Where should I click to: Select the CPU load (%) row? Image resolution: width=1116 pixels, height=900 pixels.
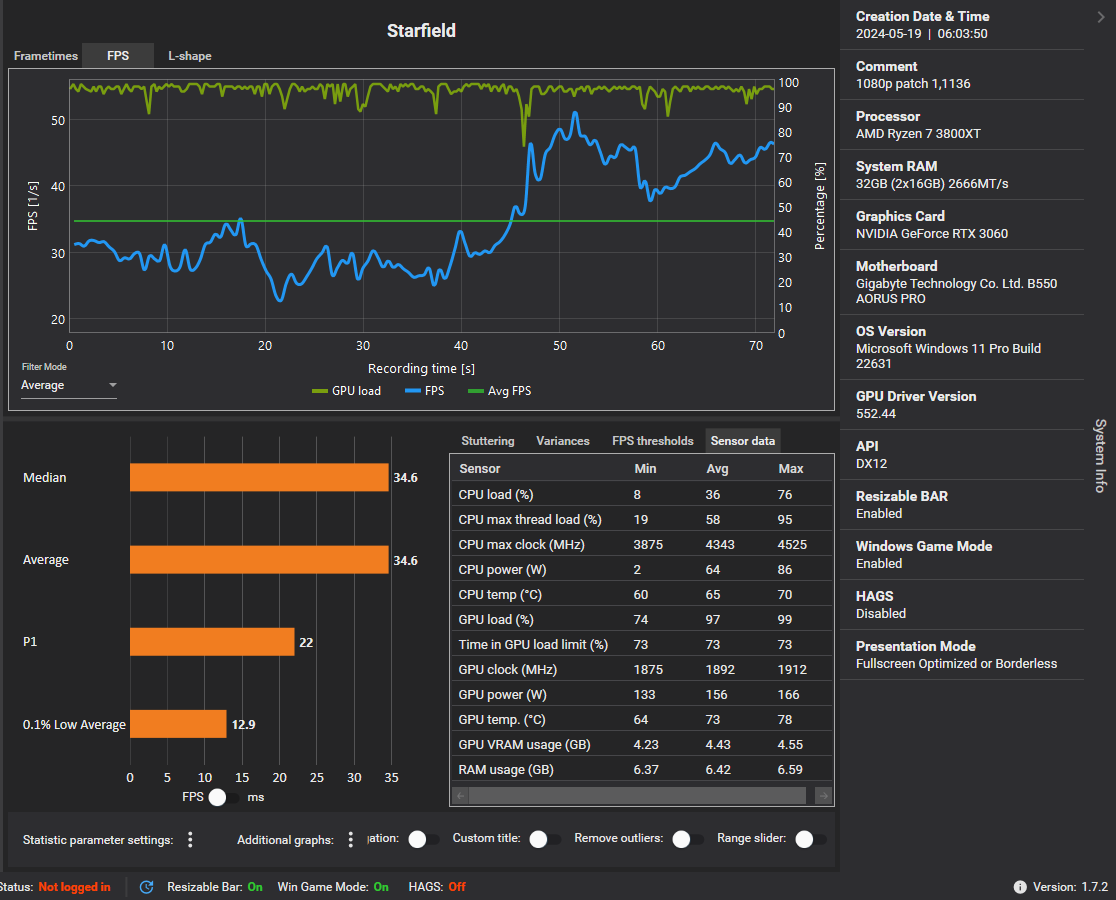(x=641, y=494)
